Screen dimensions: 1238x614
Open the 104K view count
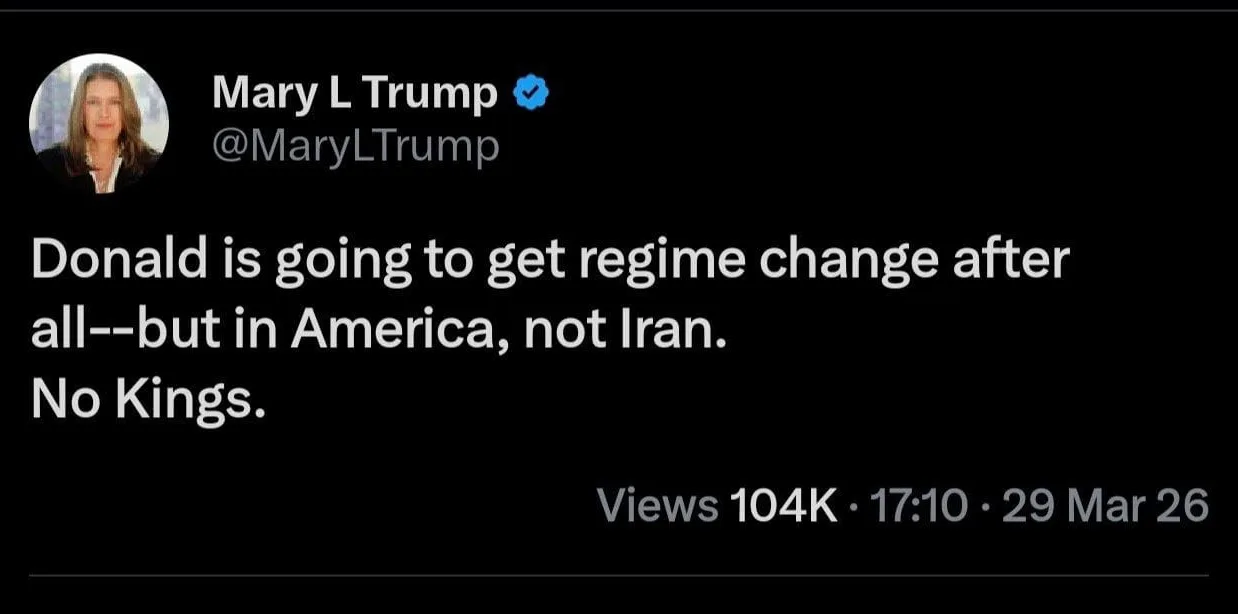[x=784, y=506]
